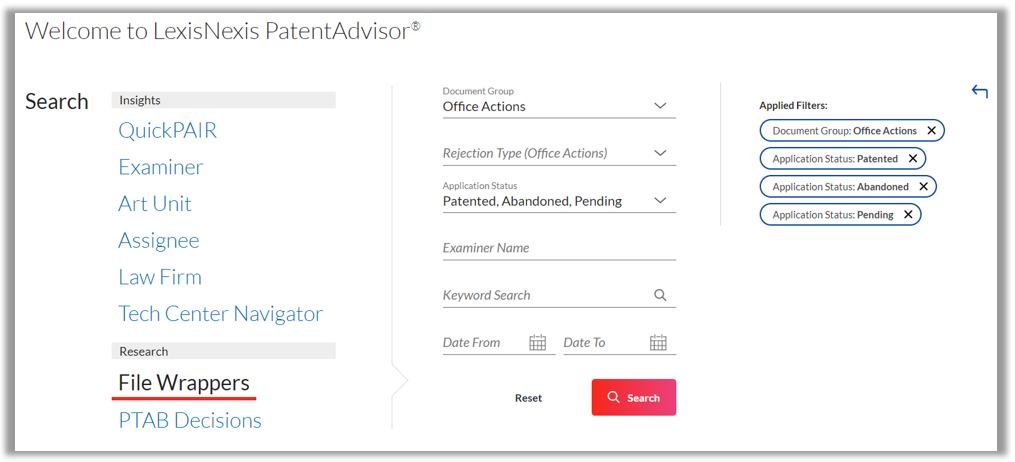
Task: Focus the Examiner Name field
Action: tap(559, 248)
